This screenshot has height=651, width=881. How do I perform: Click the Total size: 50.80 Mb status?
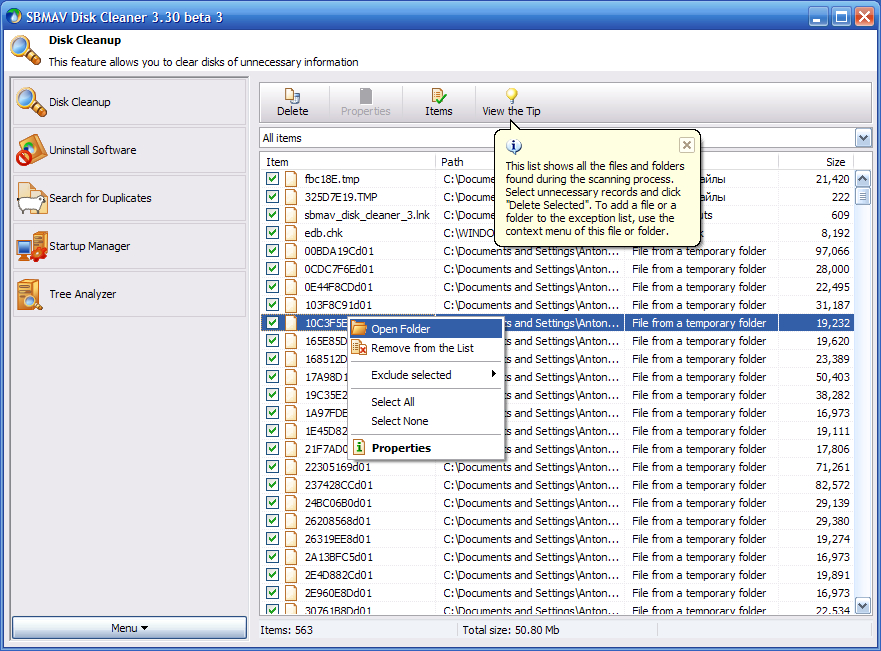(511, 630)
